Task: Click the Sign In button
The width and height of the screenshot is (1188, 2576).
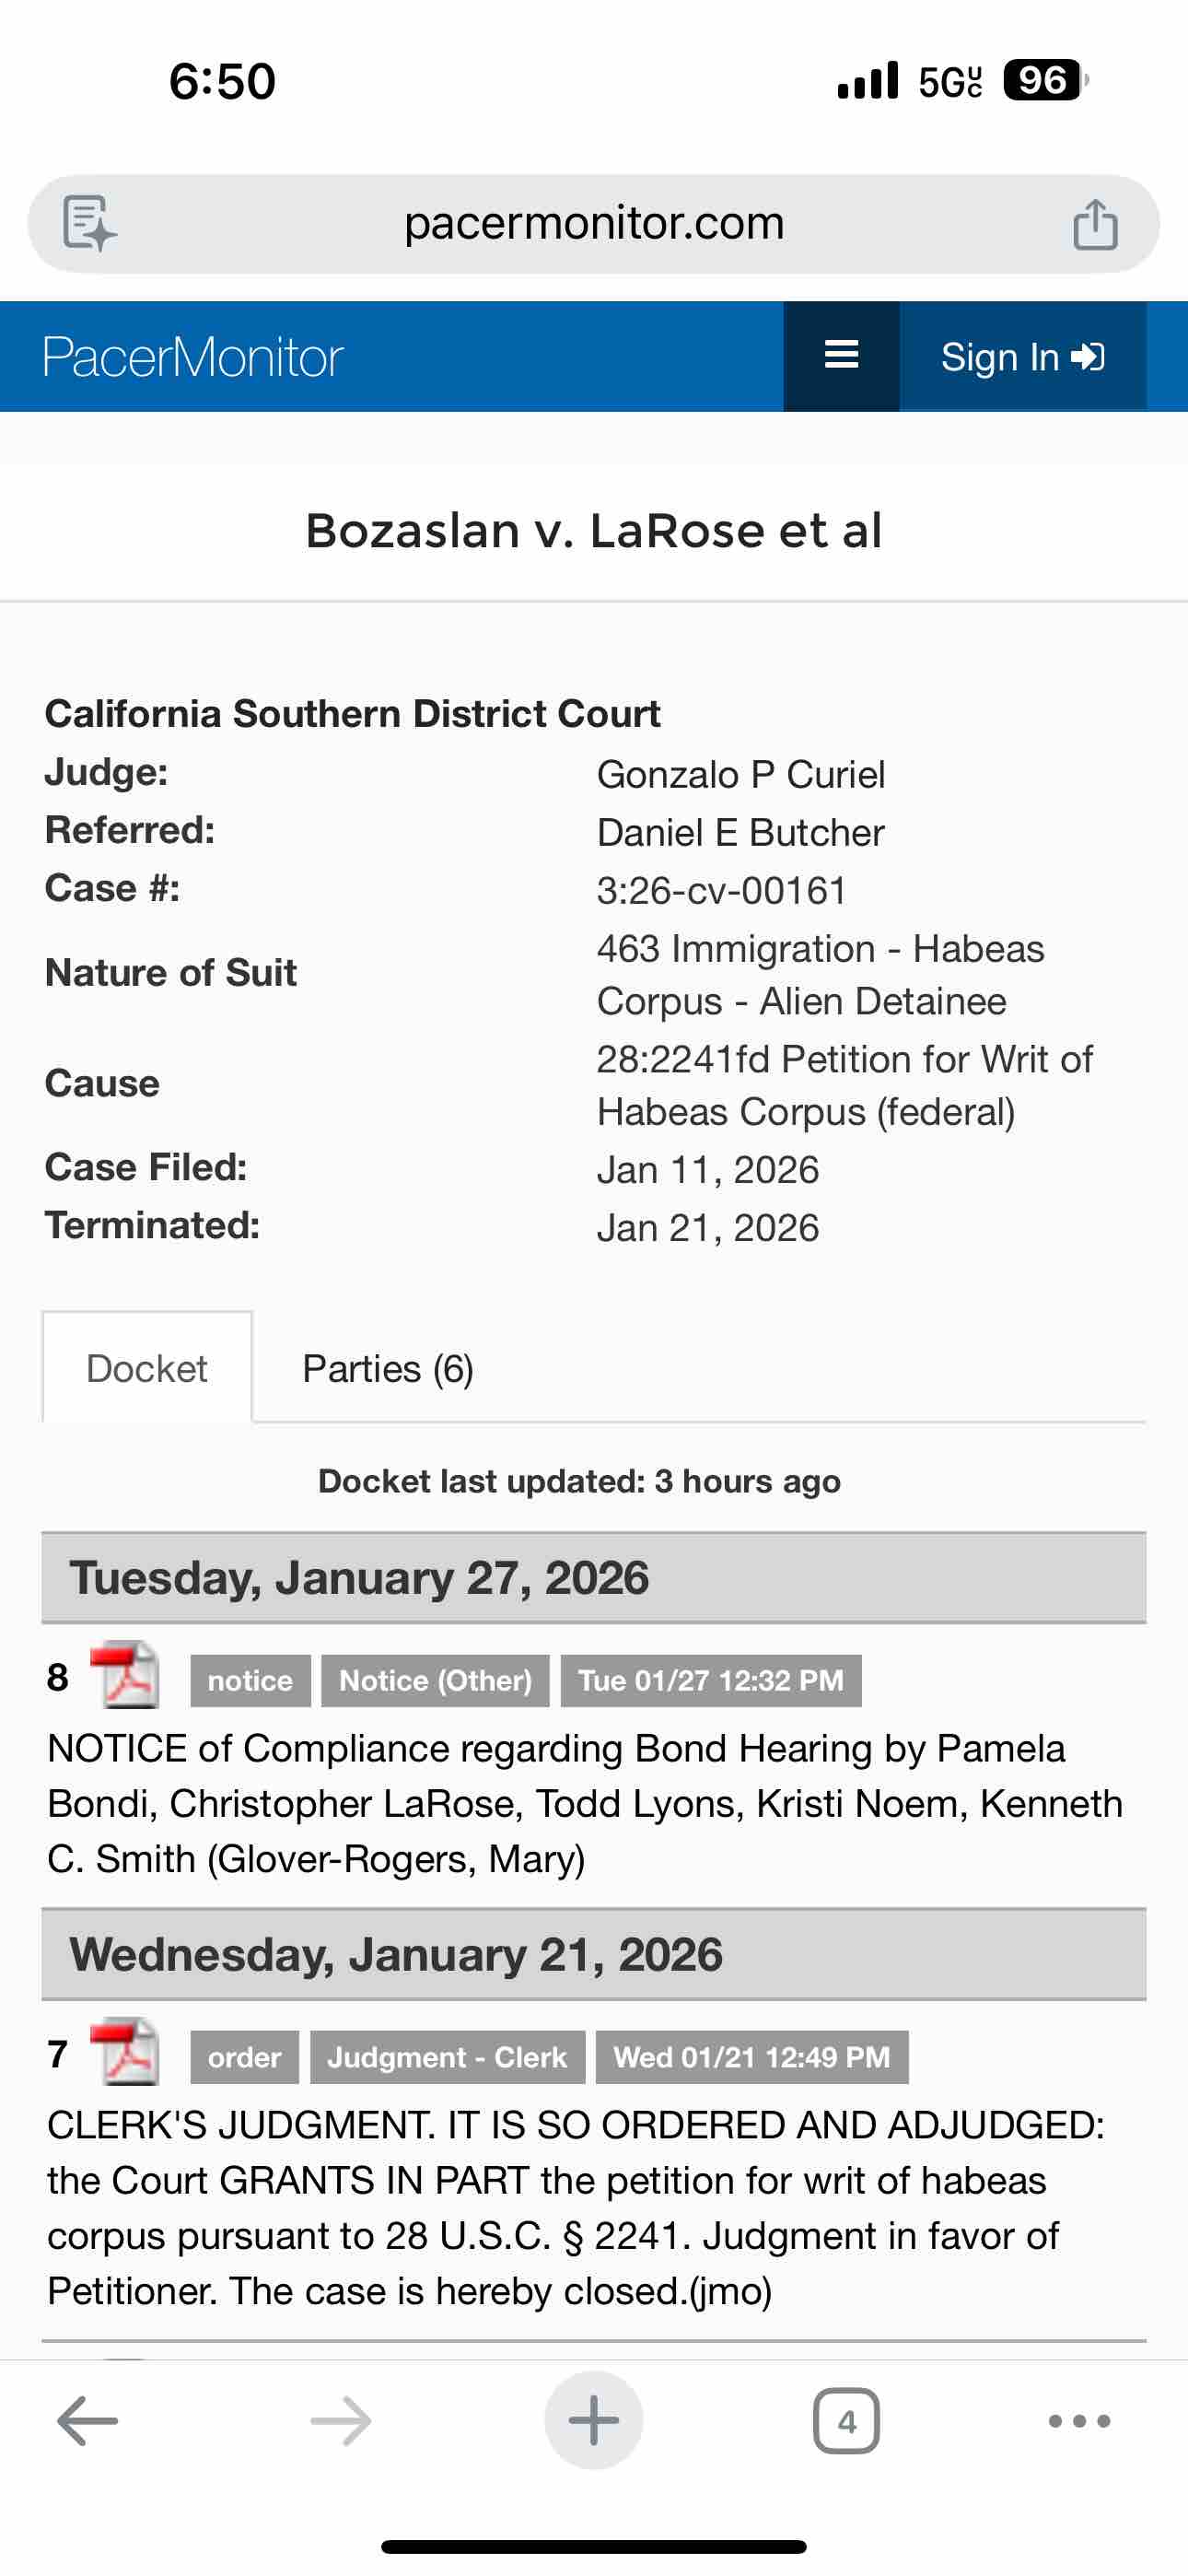Action: coord(1022,357)
